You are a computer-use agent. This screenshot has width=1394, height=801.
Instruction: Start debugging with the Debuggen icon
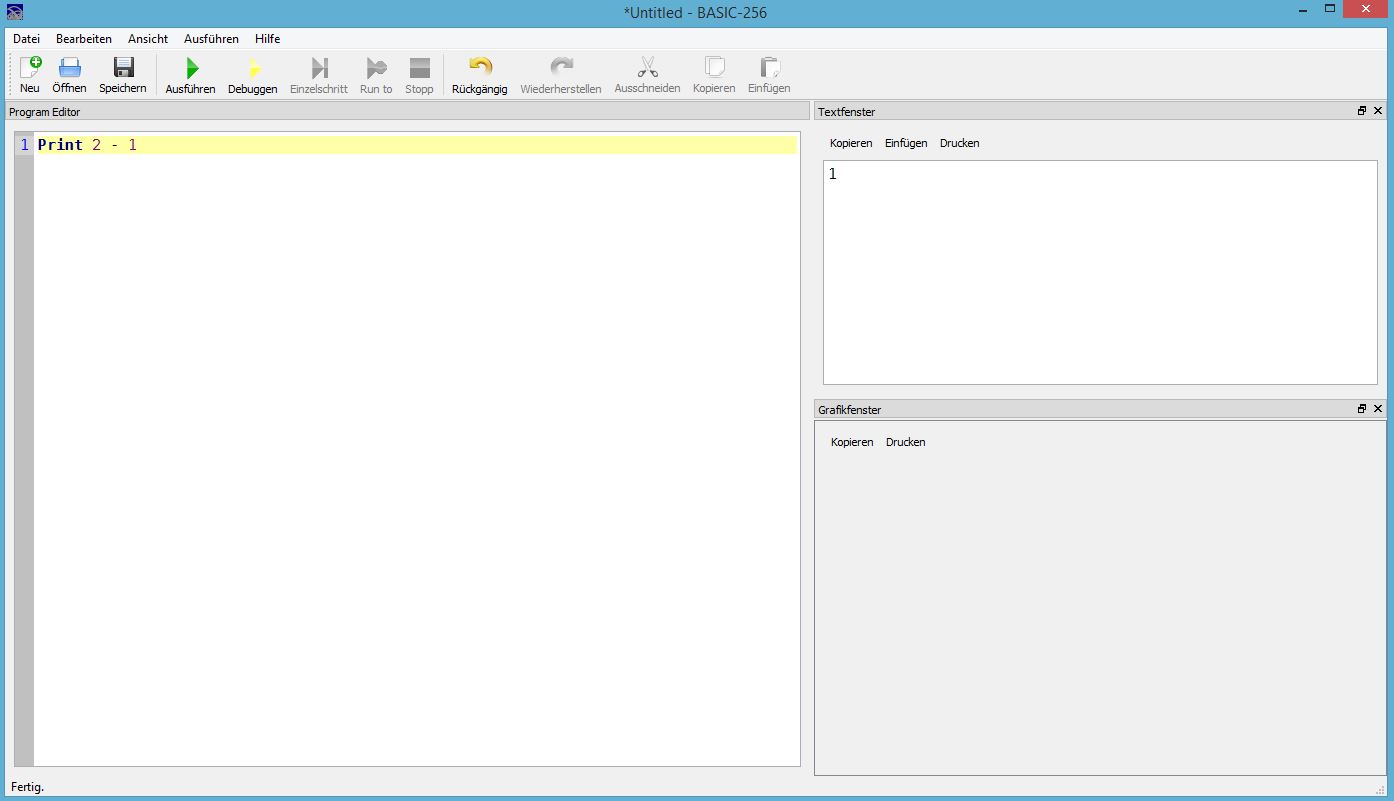pyautogui.click(x=253, y=68)
